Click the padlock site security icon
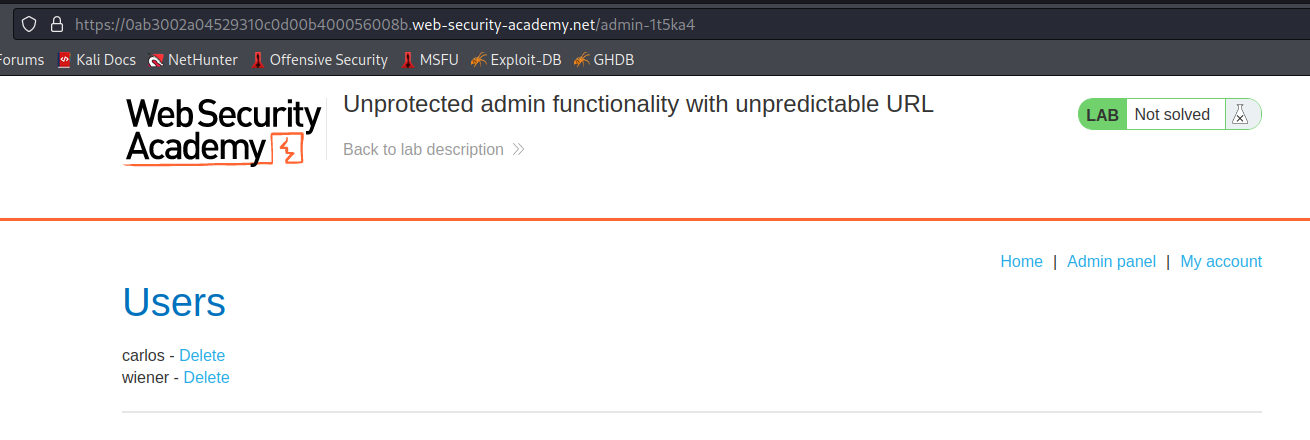Screen dimensions: 1310x440 [x=56, y=24]
